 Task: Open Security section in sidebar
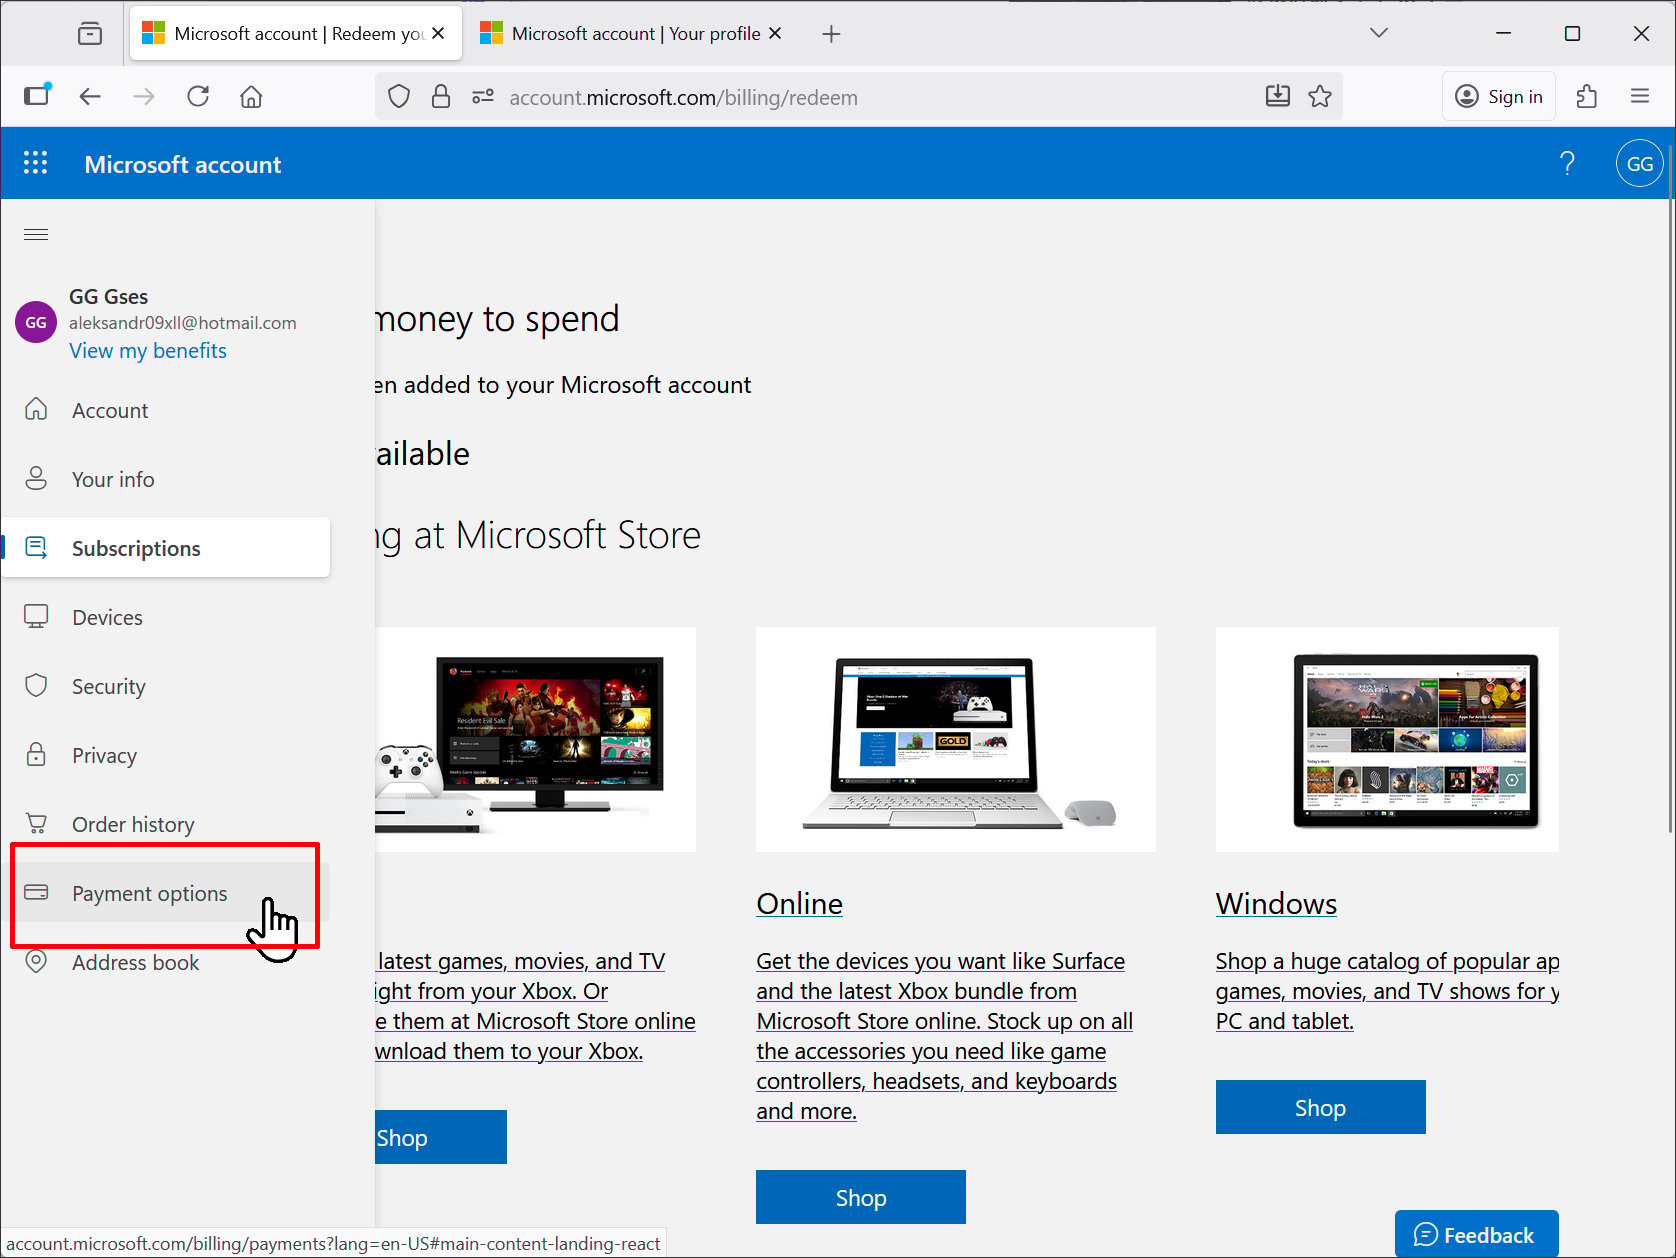pyautogui.click(x=166, y=686)
